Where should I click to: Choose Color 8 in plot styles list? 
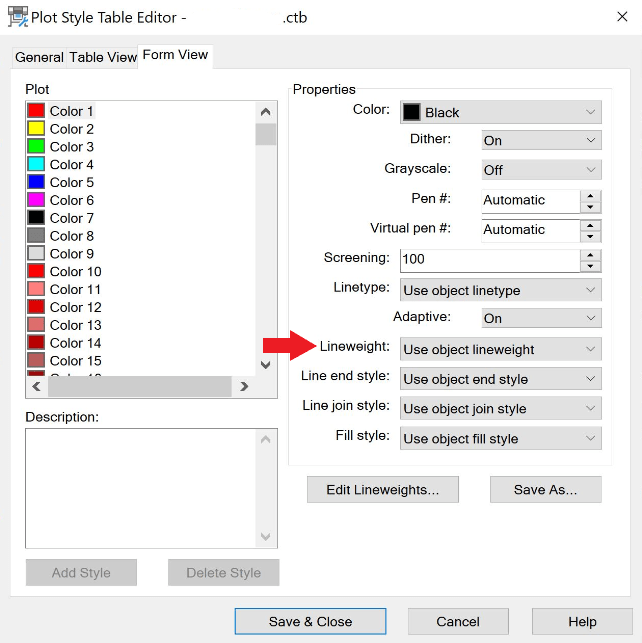(71, 236)
